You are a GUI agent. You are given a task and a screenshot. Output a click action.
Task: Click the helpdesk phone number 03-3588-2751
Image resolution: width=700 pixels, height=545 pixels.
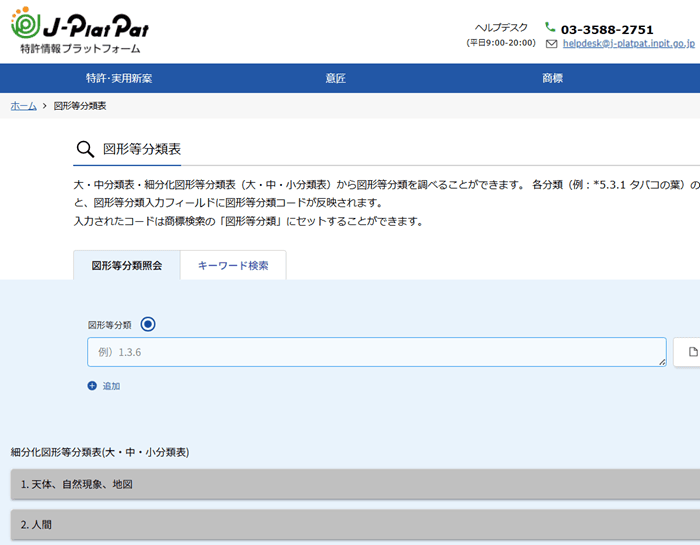(607, 29)
